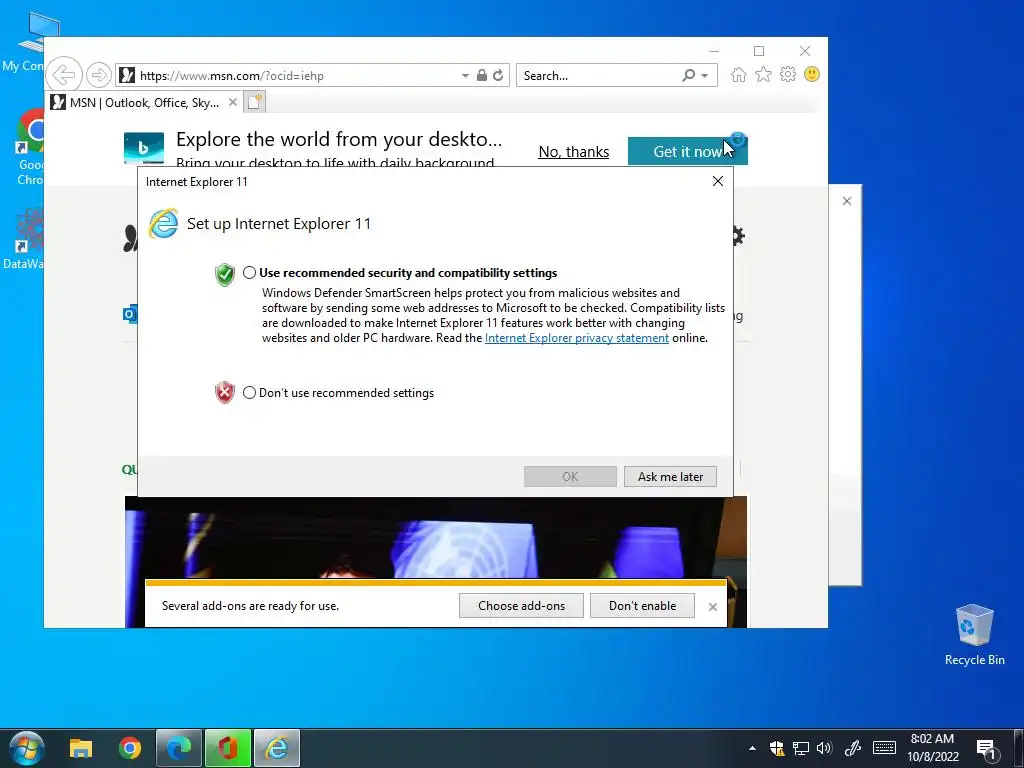1024x768 pixels.
Task: Expand the search provider dropdown arrow
Action: tap(705, 76)
